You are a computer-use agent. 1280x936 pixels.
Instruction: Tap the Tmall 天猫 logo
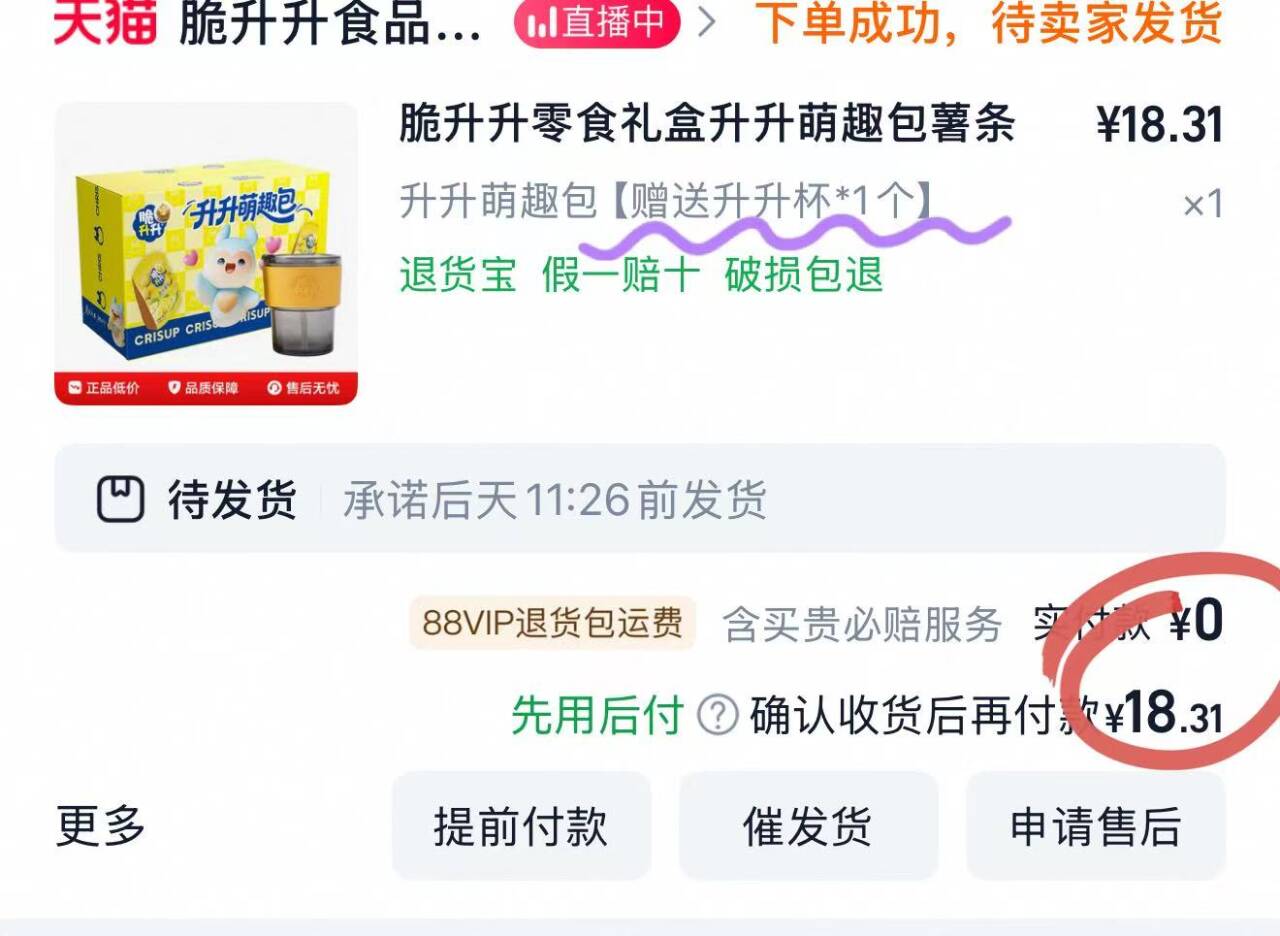pyautogui.click(x=106, y=22)
